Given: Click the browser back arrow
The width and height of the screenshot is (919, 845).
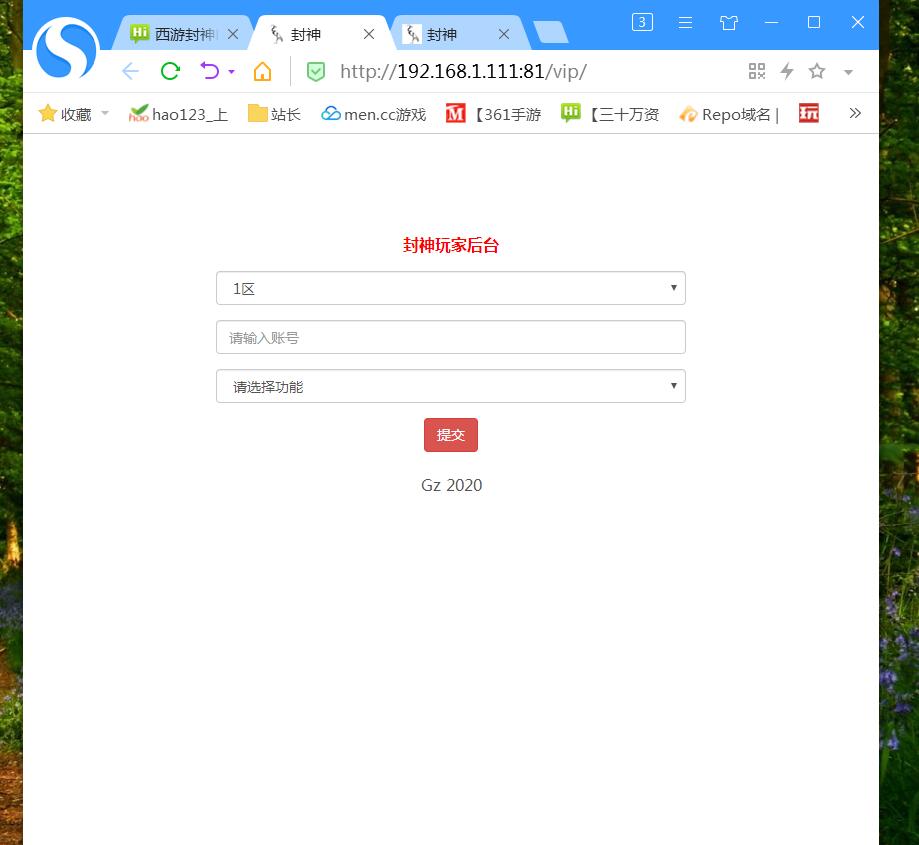Looking at the screenshot, I should (130, 71).
